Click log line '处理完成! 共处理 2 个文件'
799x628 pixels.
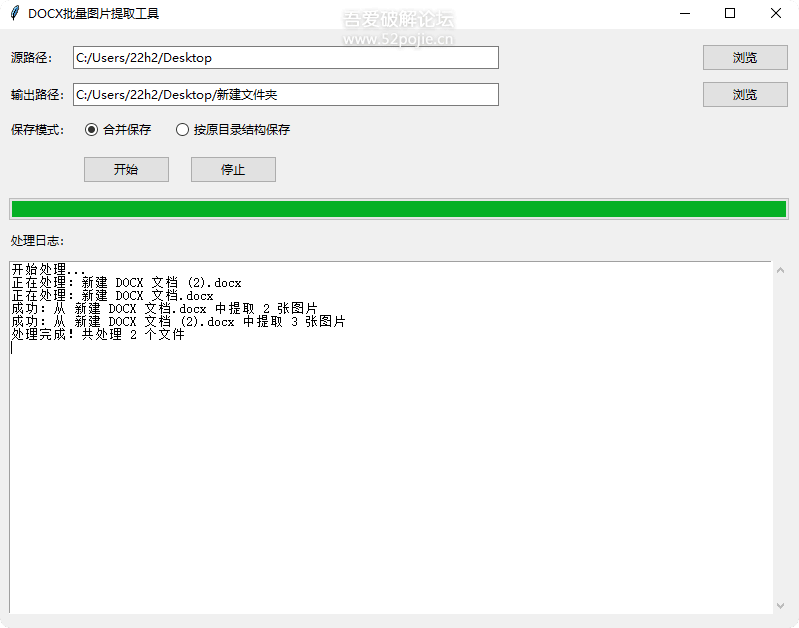coord(98,335)
